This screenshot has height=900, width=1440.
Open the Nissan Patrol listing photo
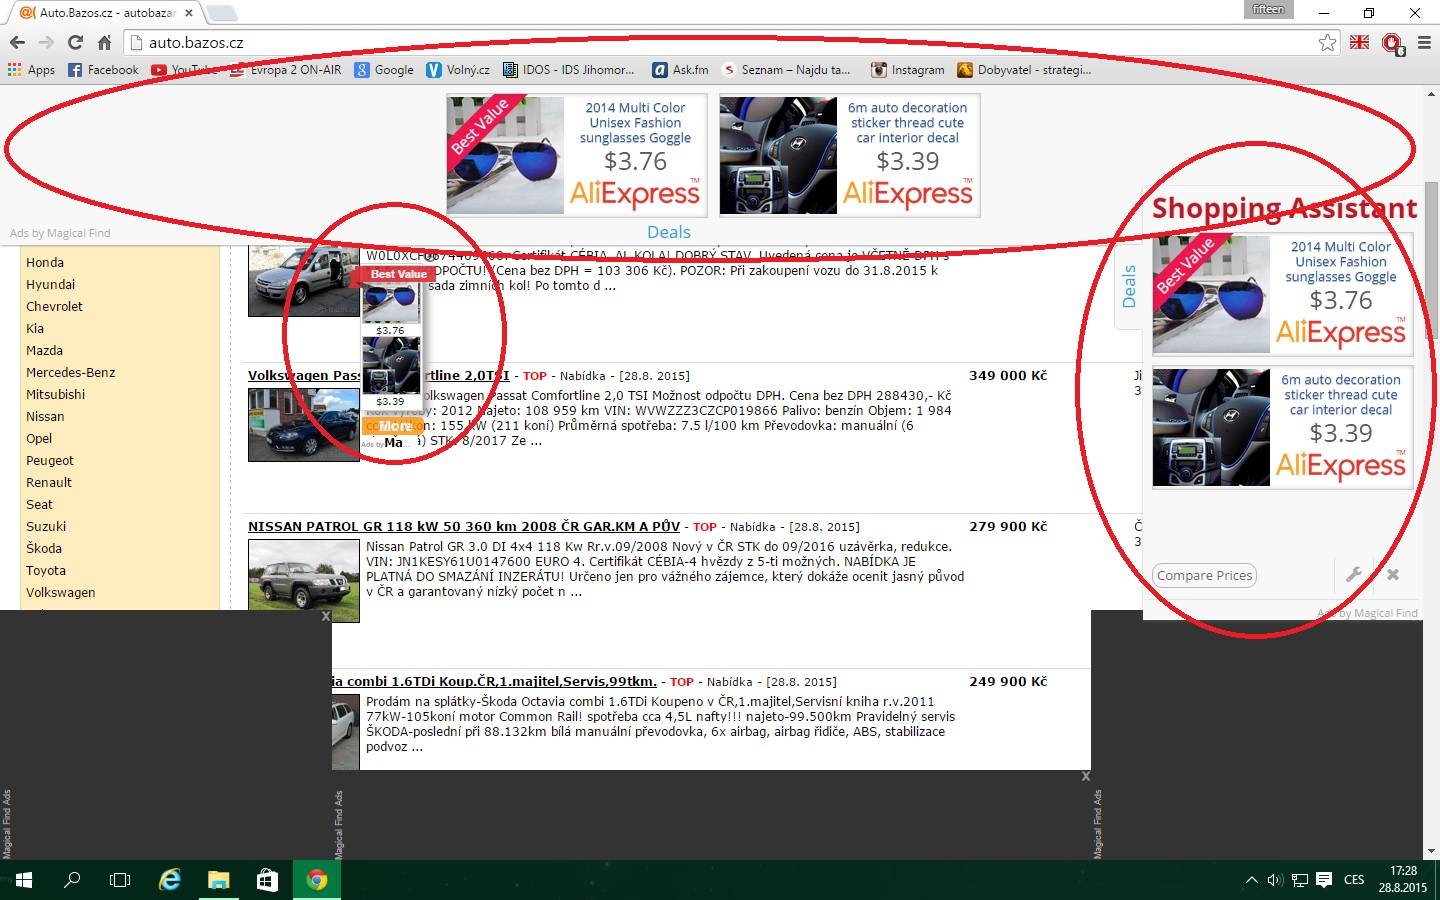(x=304, y=581)
